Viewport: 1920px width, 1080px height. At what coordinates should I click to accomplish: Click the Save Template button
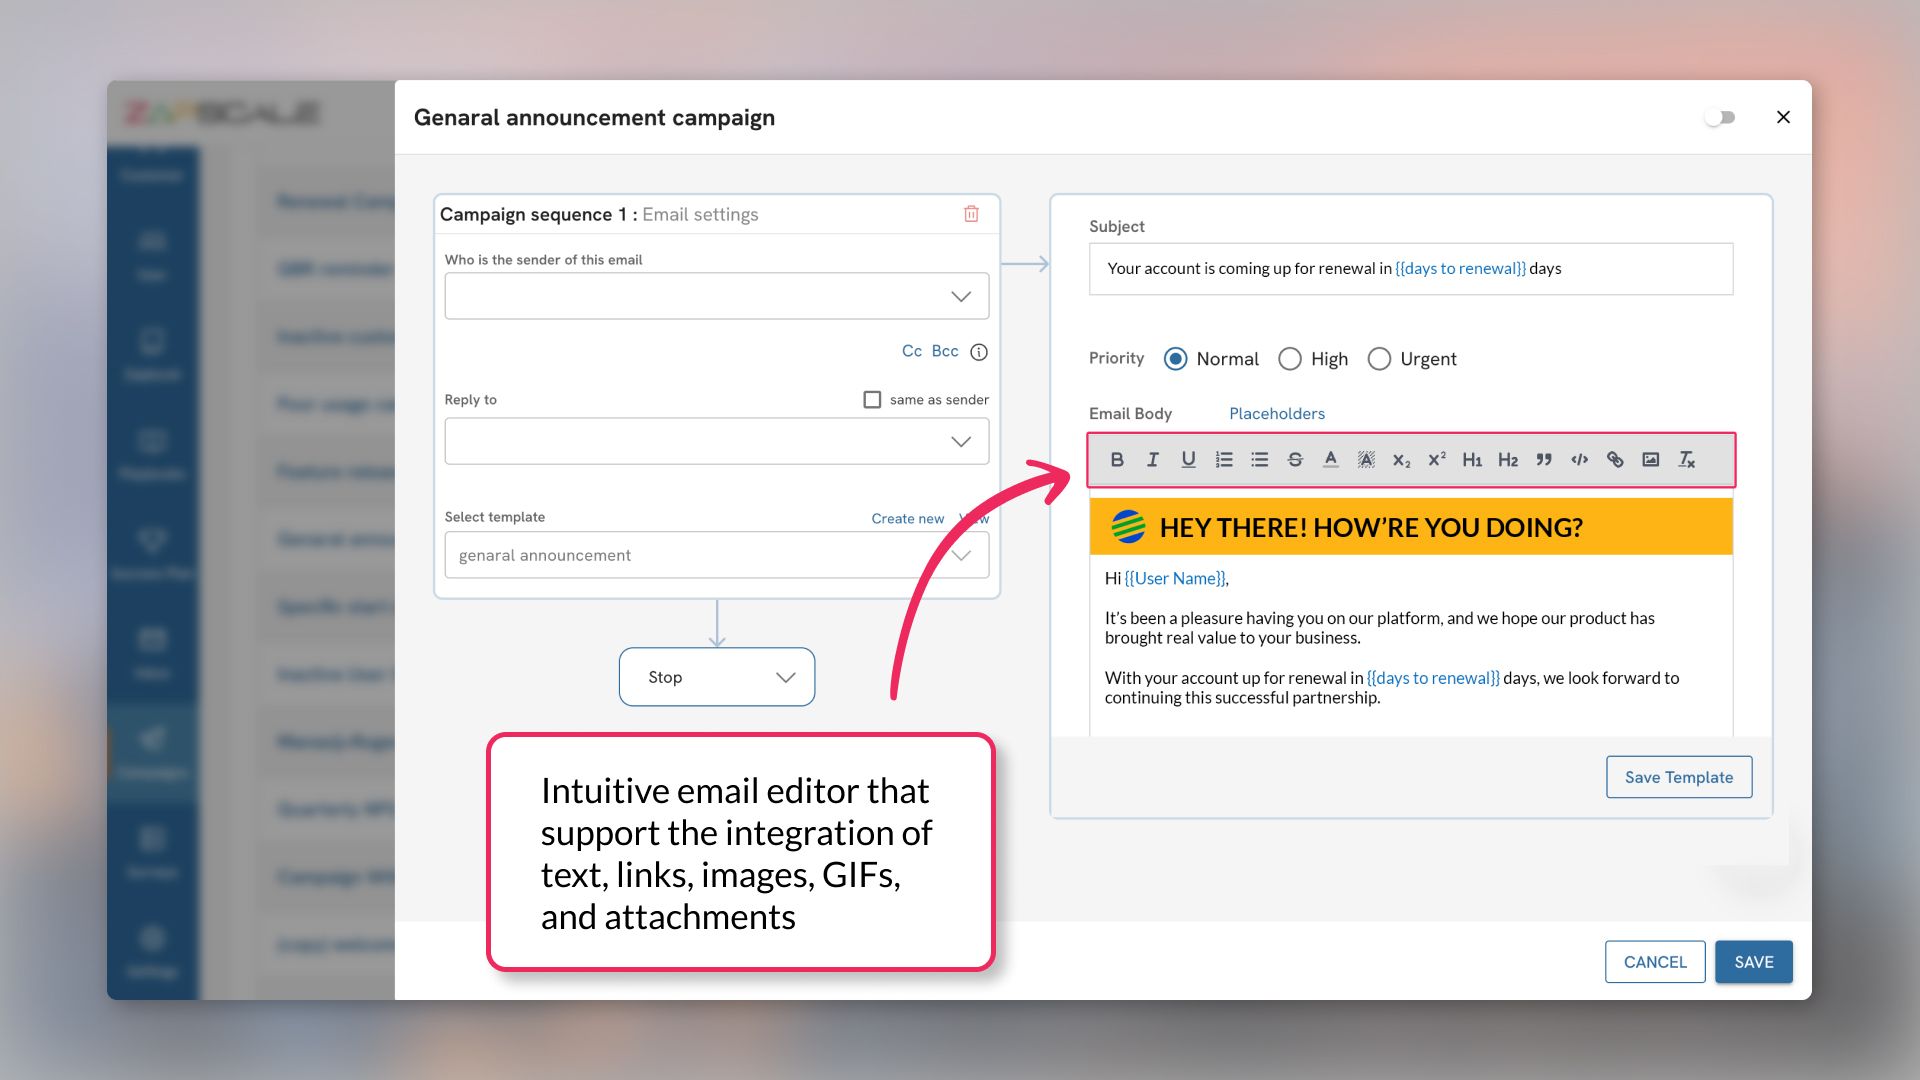pos(1679,777)
